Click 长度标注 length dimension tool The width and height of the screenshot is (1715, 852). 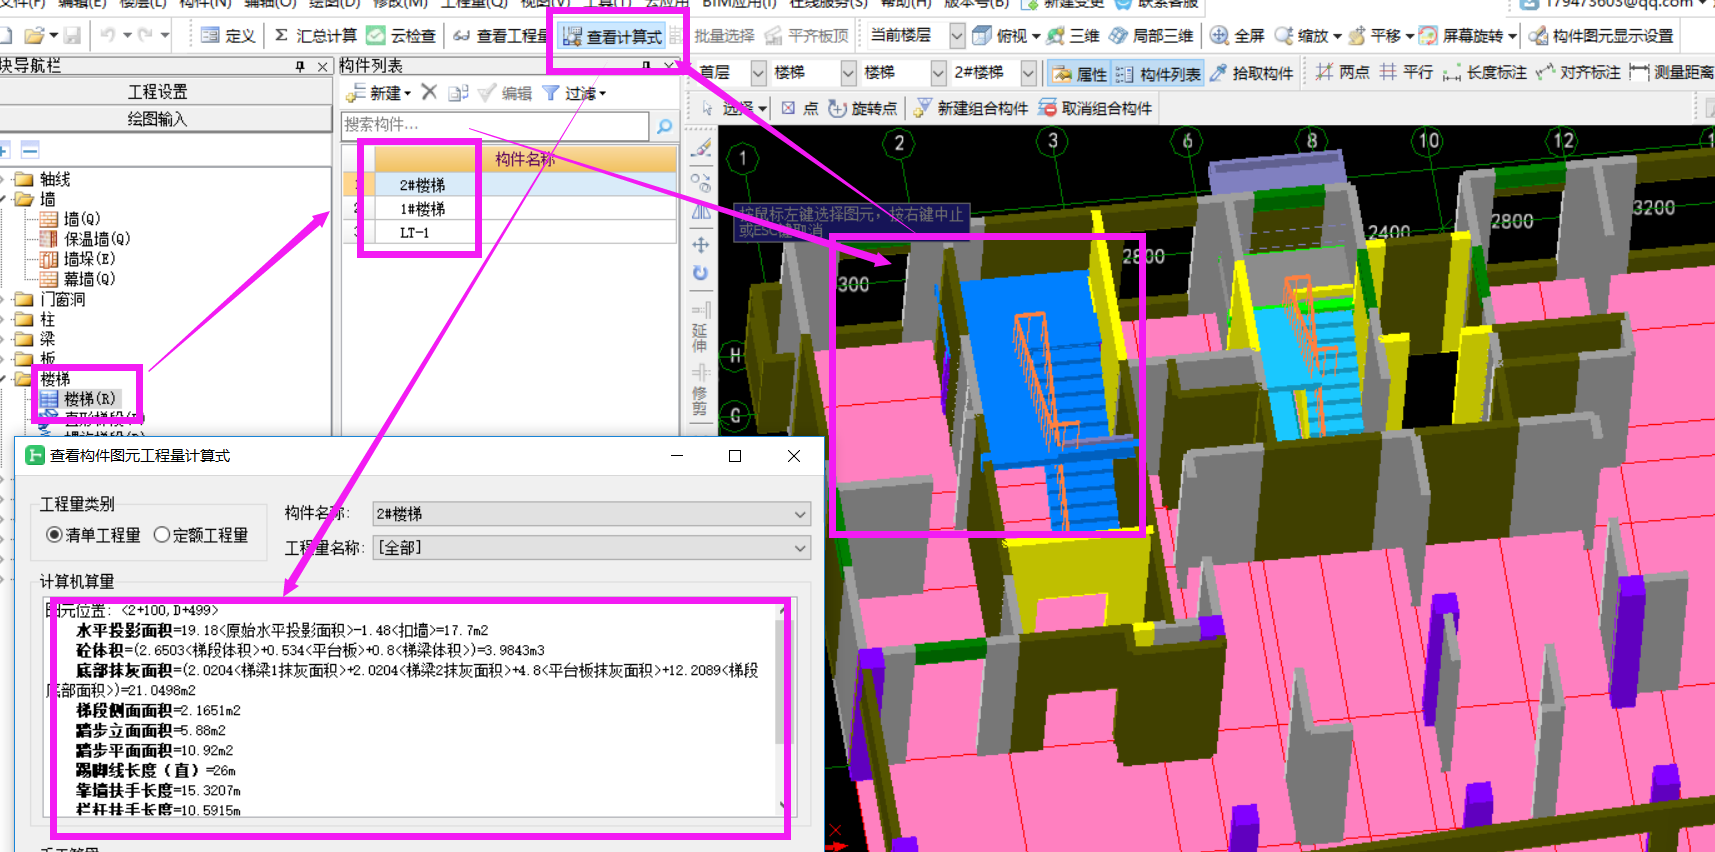[x=1485, y=73]
